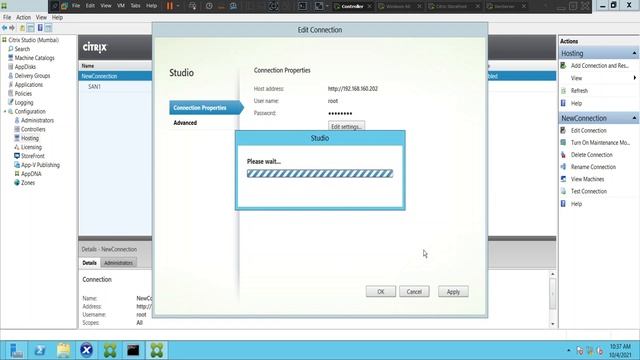Click Apply in Edit Connection dialog
Screen dimensions: 640x360
(x=453, y=292)
